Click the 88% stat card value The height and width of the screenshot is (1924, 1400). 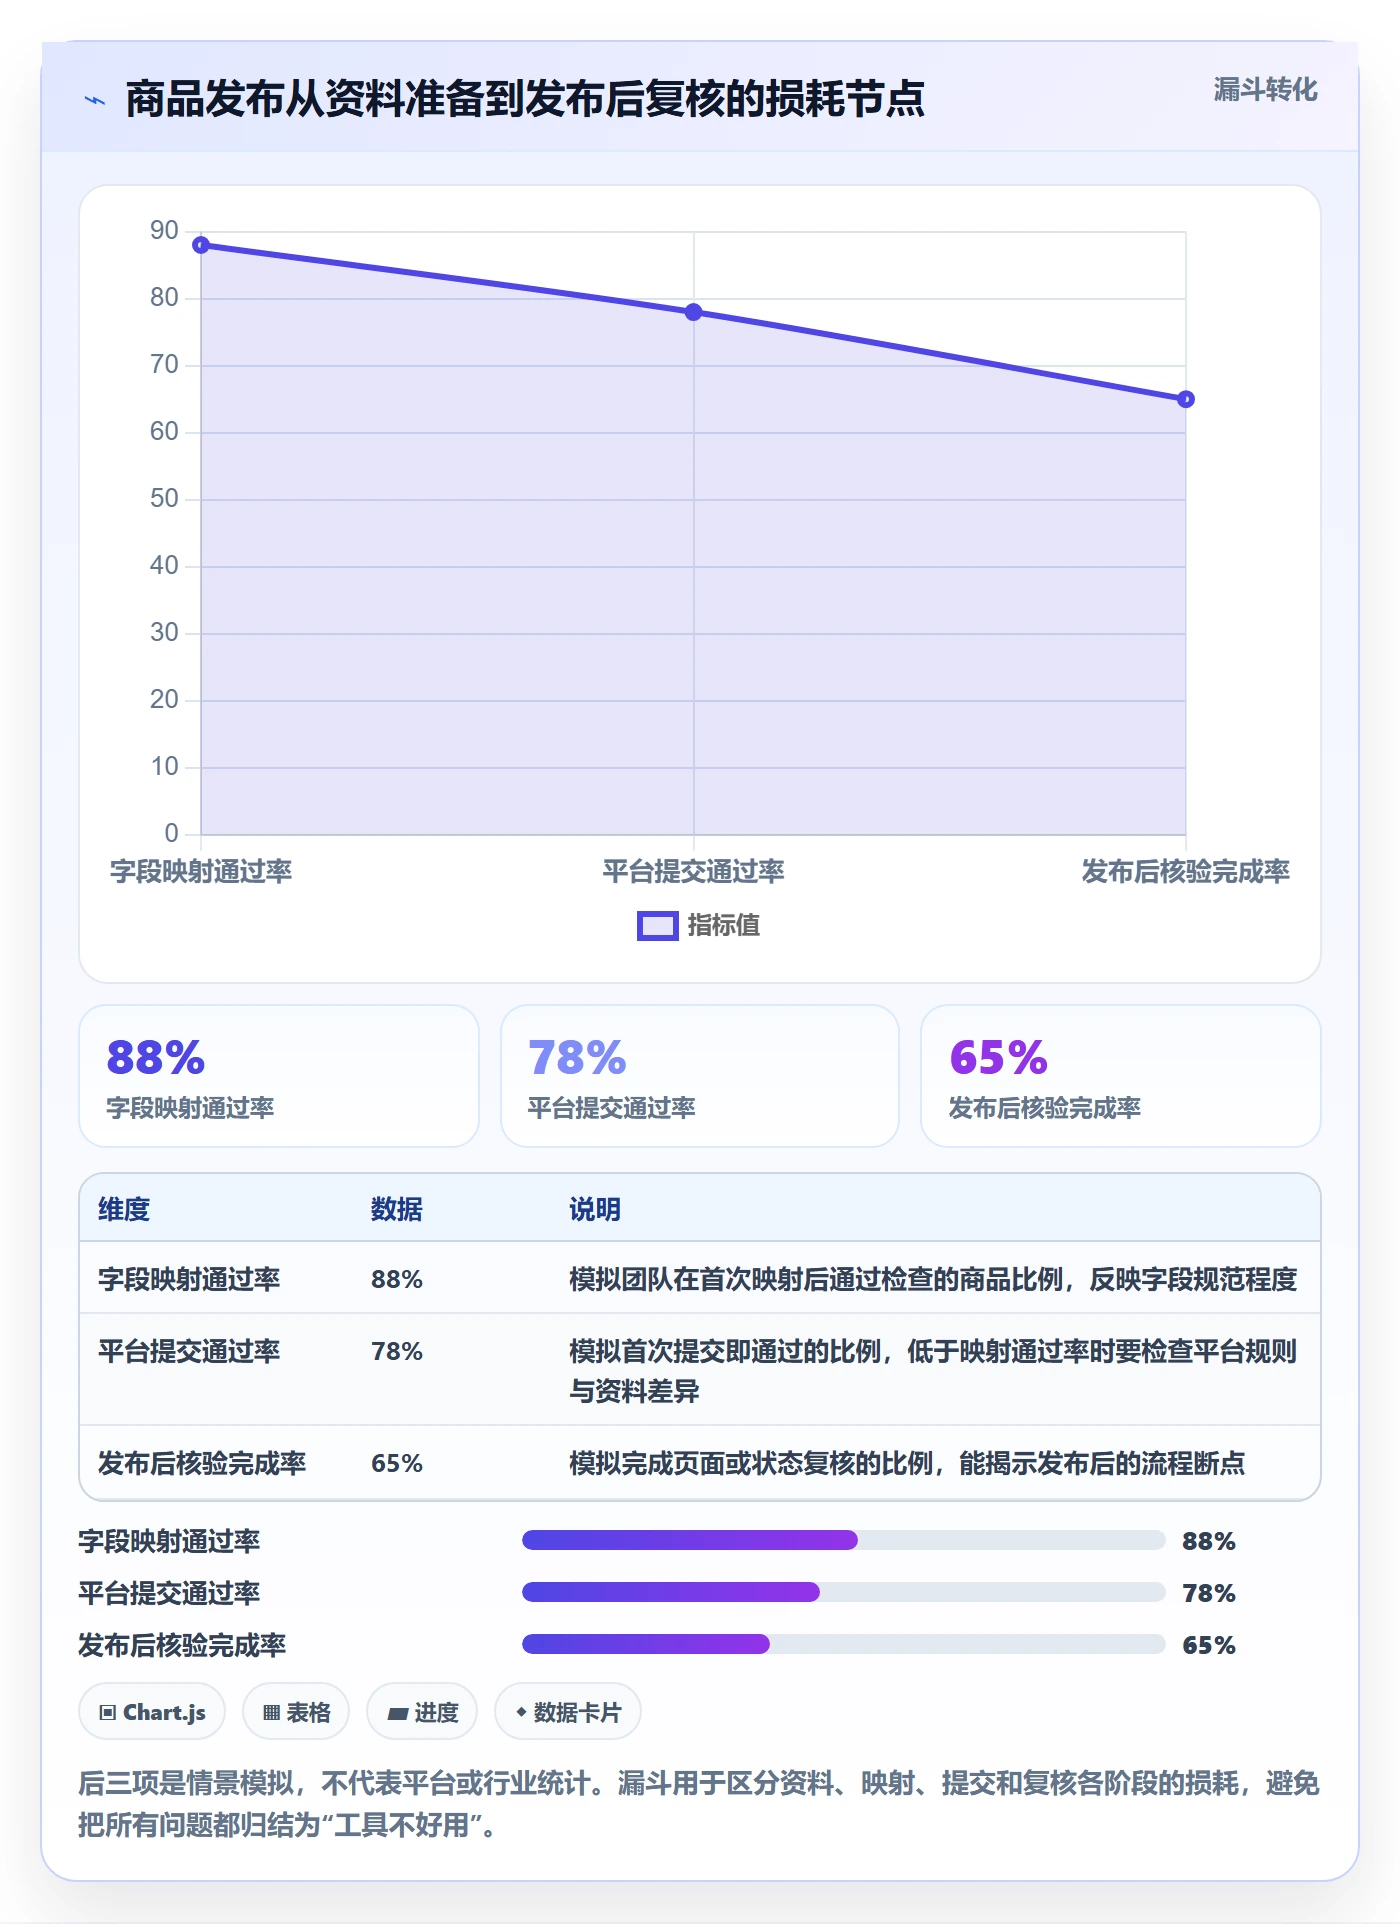tap(156, 1057)
